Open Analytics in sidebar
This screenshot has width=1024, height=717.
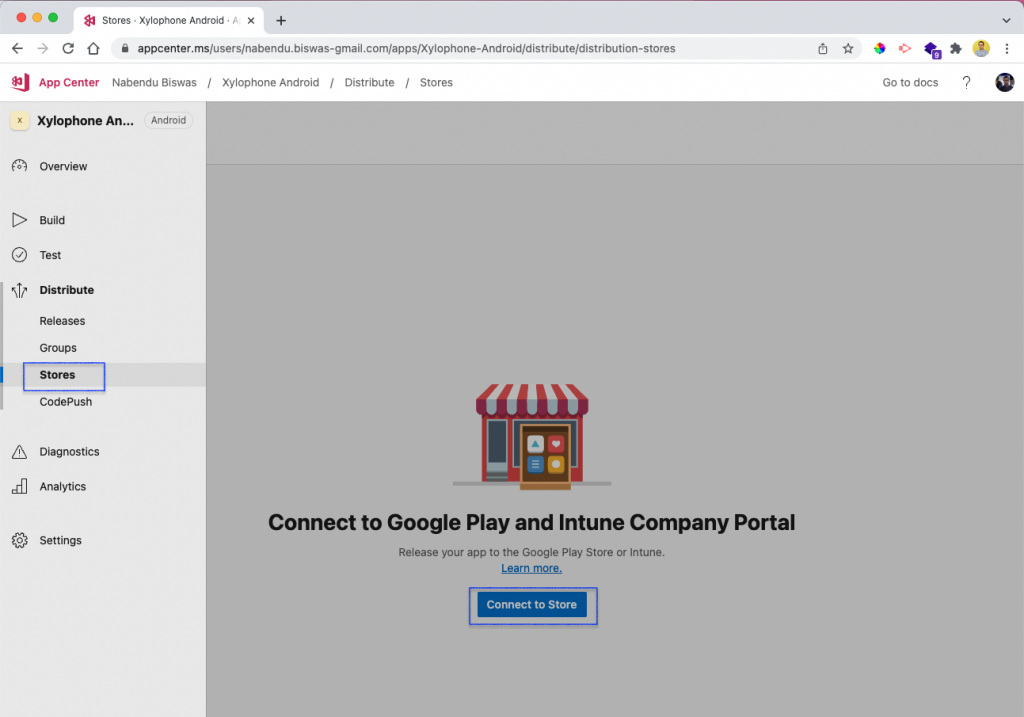point(63,486)
